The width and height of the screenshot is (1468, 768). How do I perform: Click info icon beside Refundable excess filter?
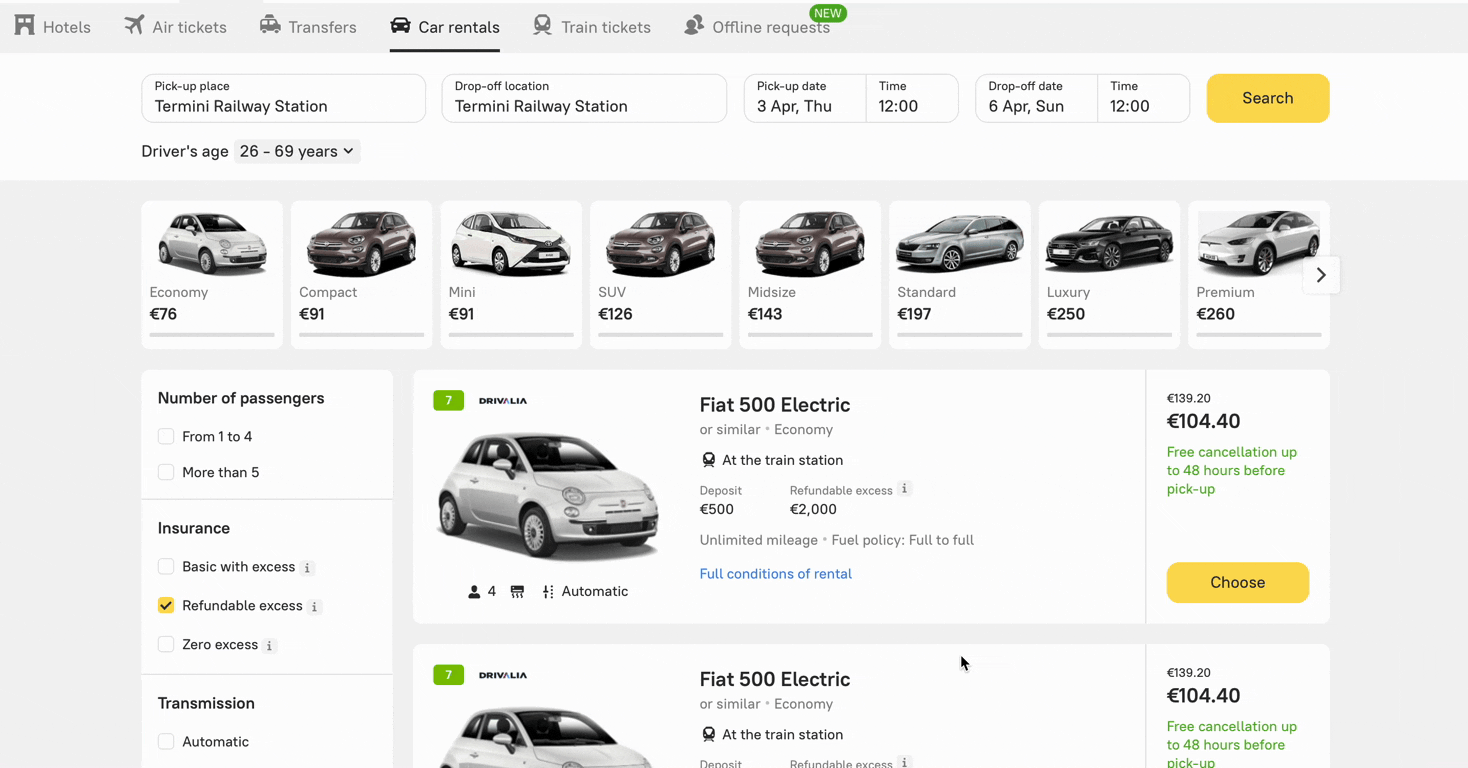click(315, 607)
